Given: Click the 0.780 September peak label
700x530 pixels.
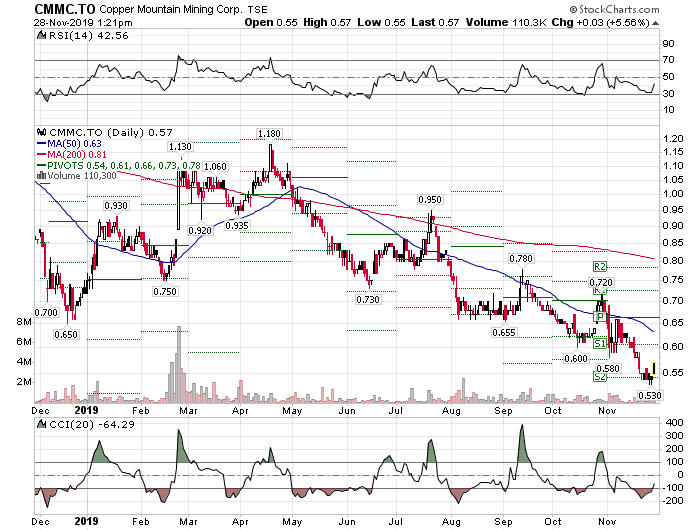Looking at the screenshot, I should (521, 259).
